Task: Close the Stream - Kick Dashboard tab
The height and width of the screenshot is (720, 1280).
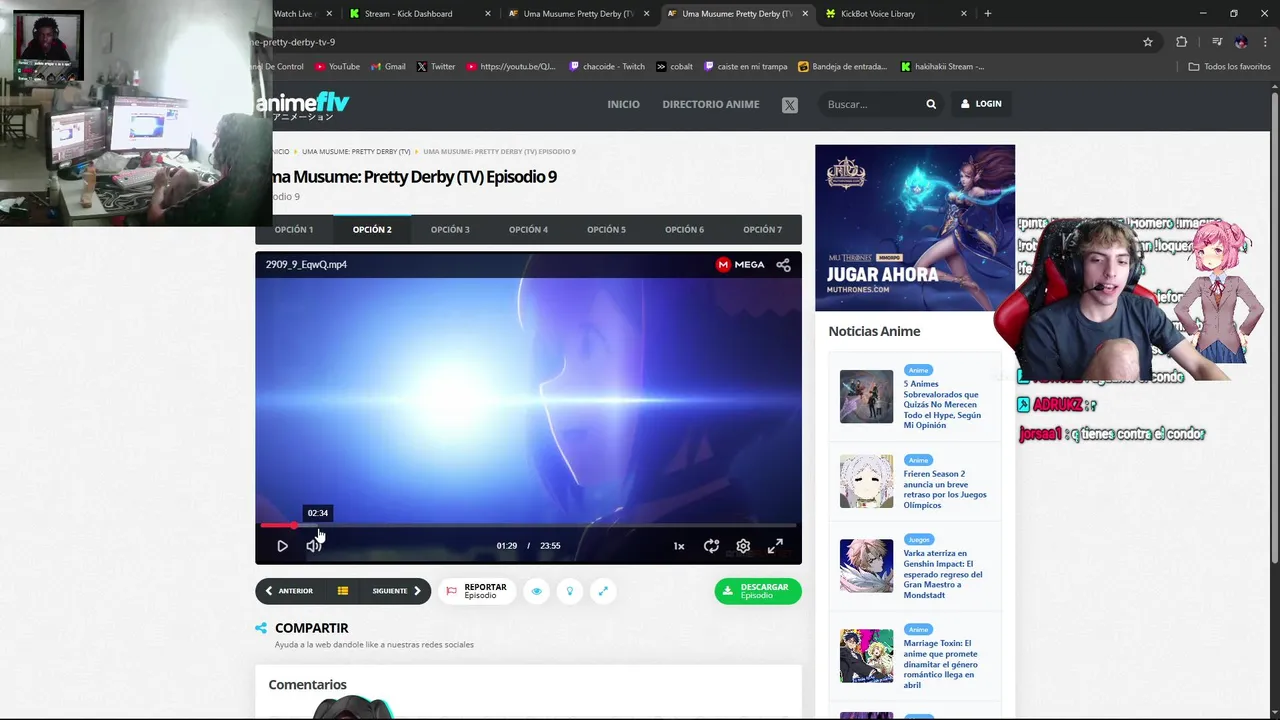Action: click(488, 14)
